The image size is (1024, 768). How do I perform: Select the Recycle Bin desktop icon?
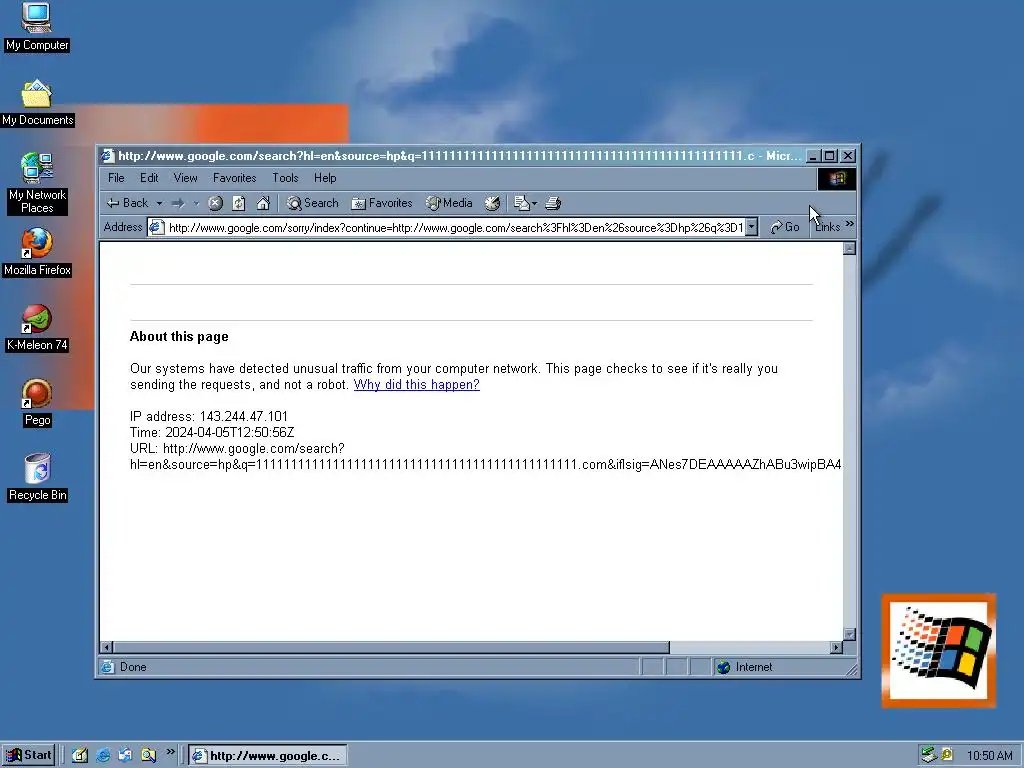pyautogui.click(x=37, y=477)
